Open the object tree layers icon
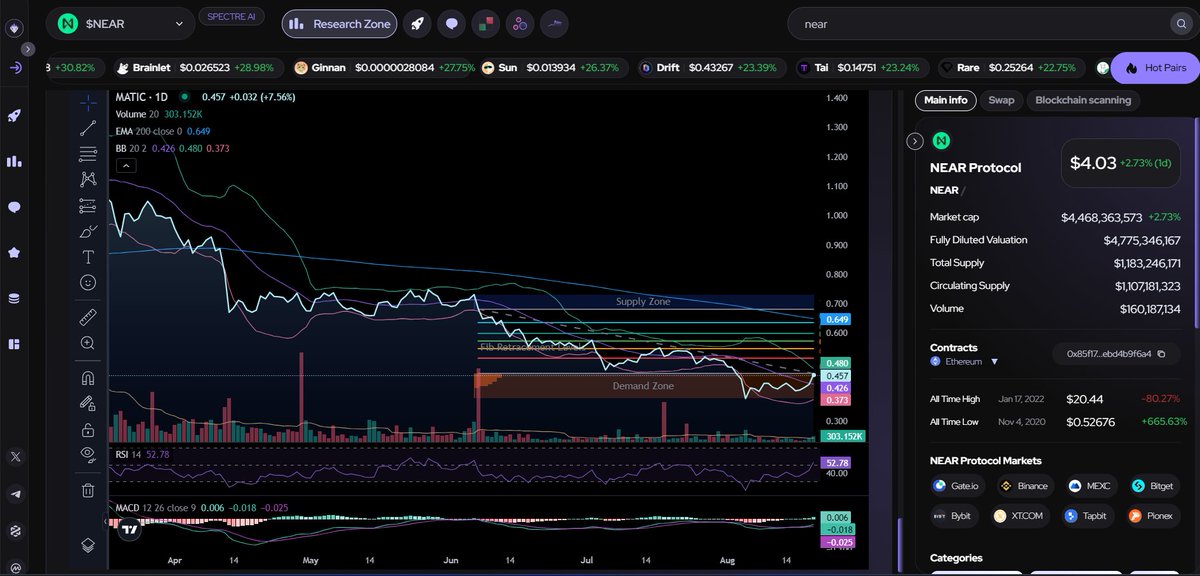Screen dimensions: 1200x576 (88, 545)
